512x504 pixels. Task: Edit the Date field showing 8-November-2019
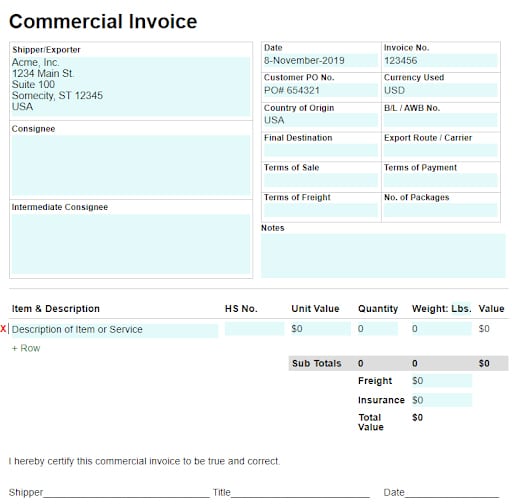pyautogui.click(x=321, y=61)
